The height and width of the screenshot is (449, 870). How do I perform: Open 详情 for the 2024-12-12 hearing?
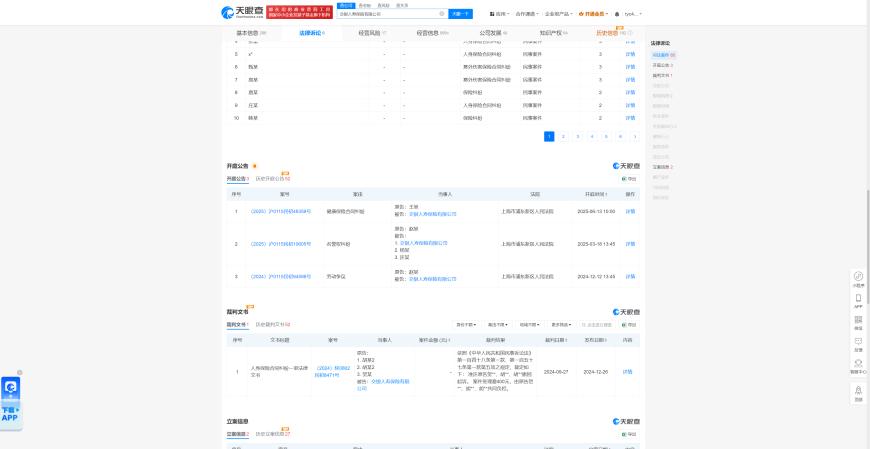(630, 276)
